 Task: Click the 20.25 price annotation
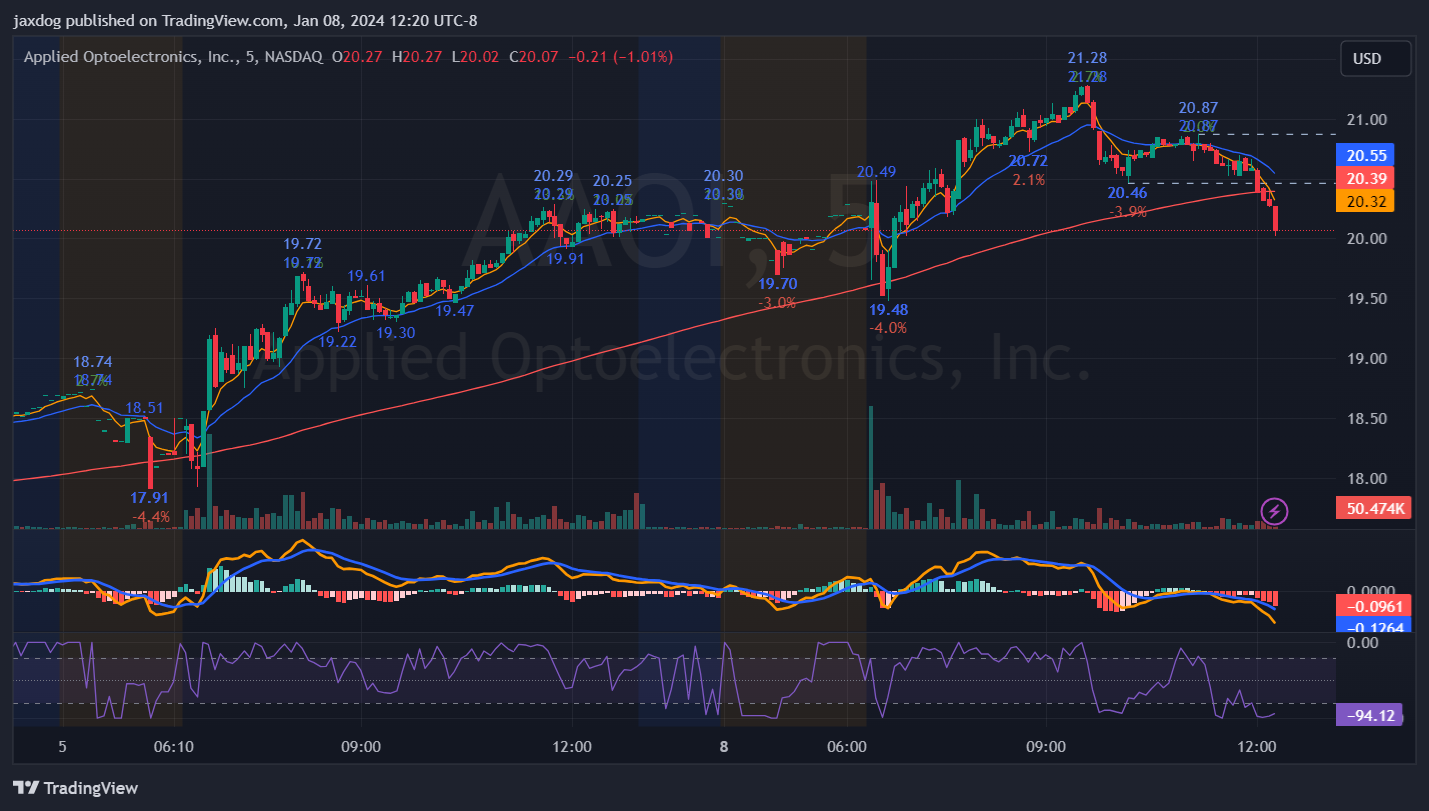[x=612, y=181]
